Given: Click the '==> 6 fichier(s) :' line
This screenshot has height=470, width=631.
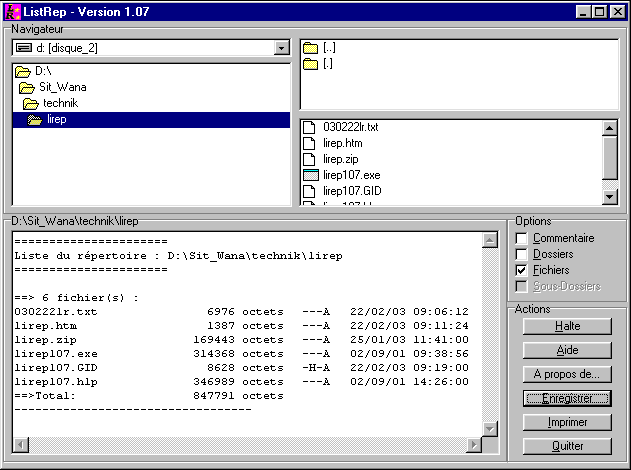Looking at the screenshot, I should (x=76, y=298).
